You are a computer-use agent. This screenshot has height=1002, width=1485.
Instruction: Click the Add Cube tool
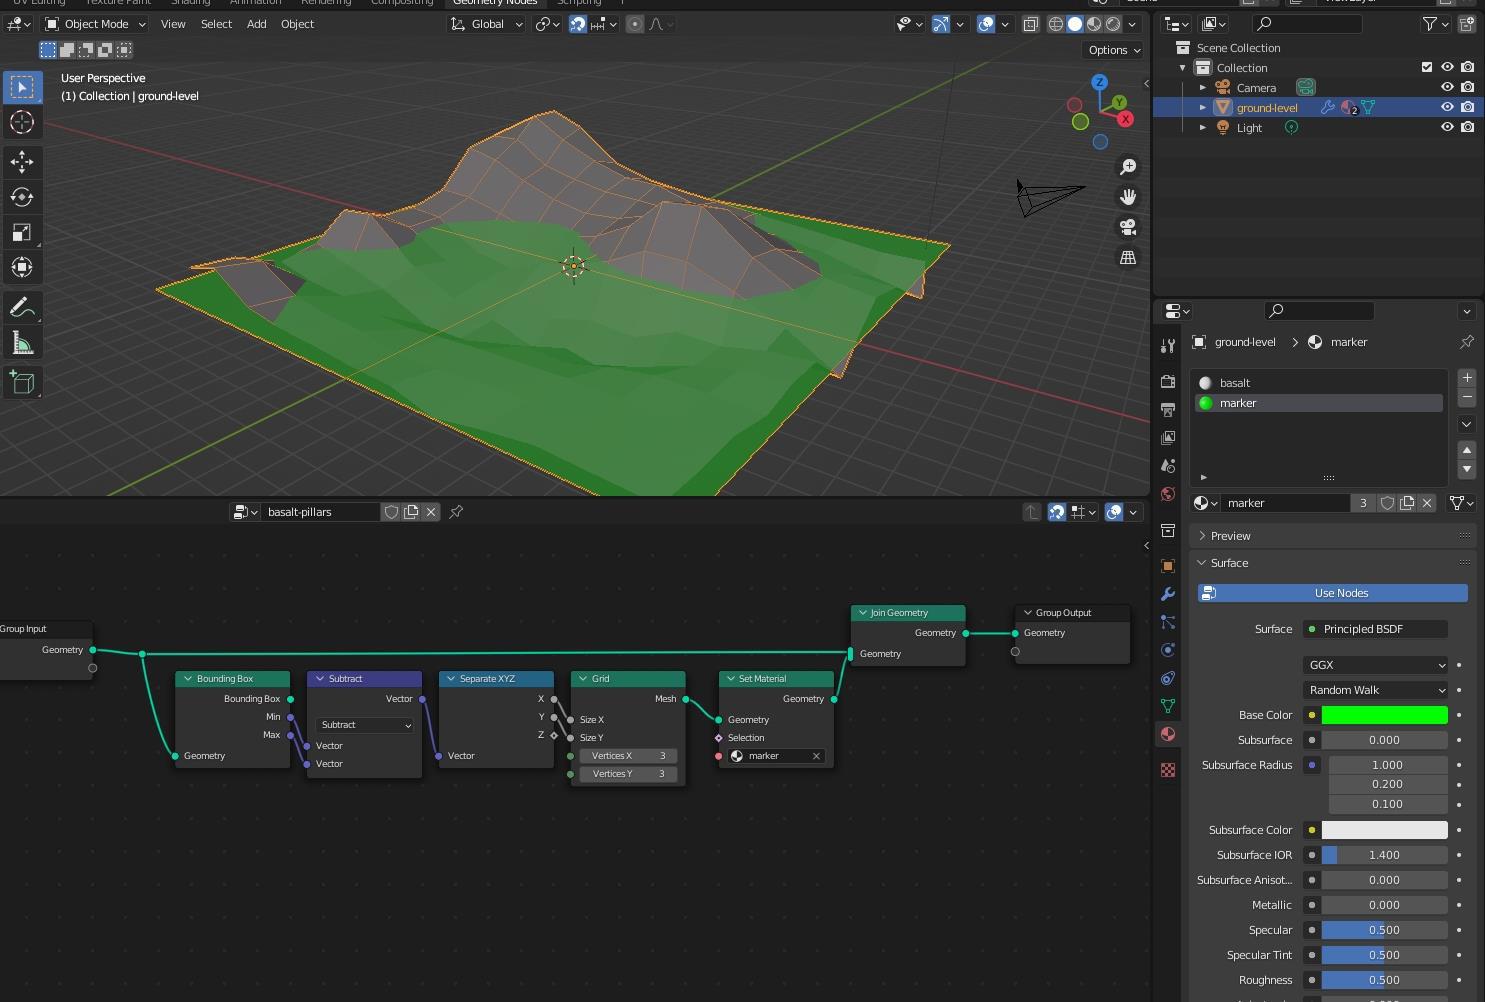tap(22, 382)
